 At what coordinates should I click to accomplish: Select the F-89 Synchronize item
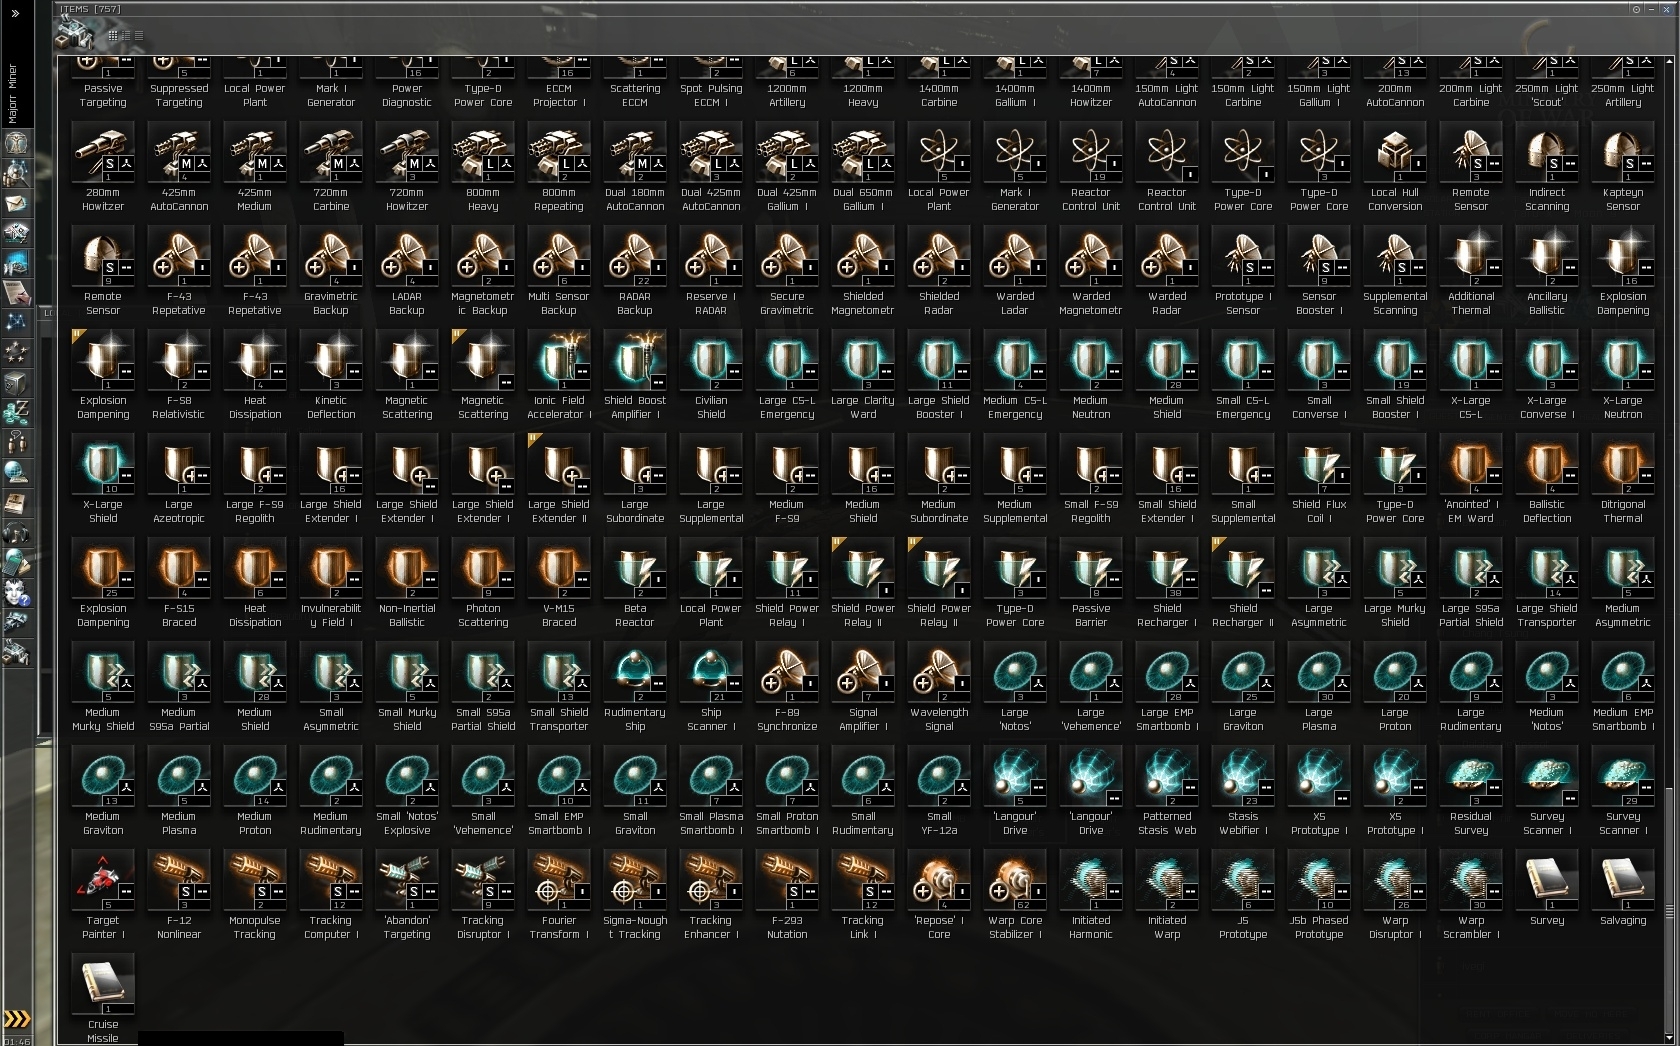coord(787,687)
